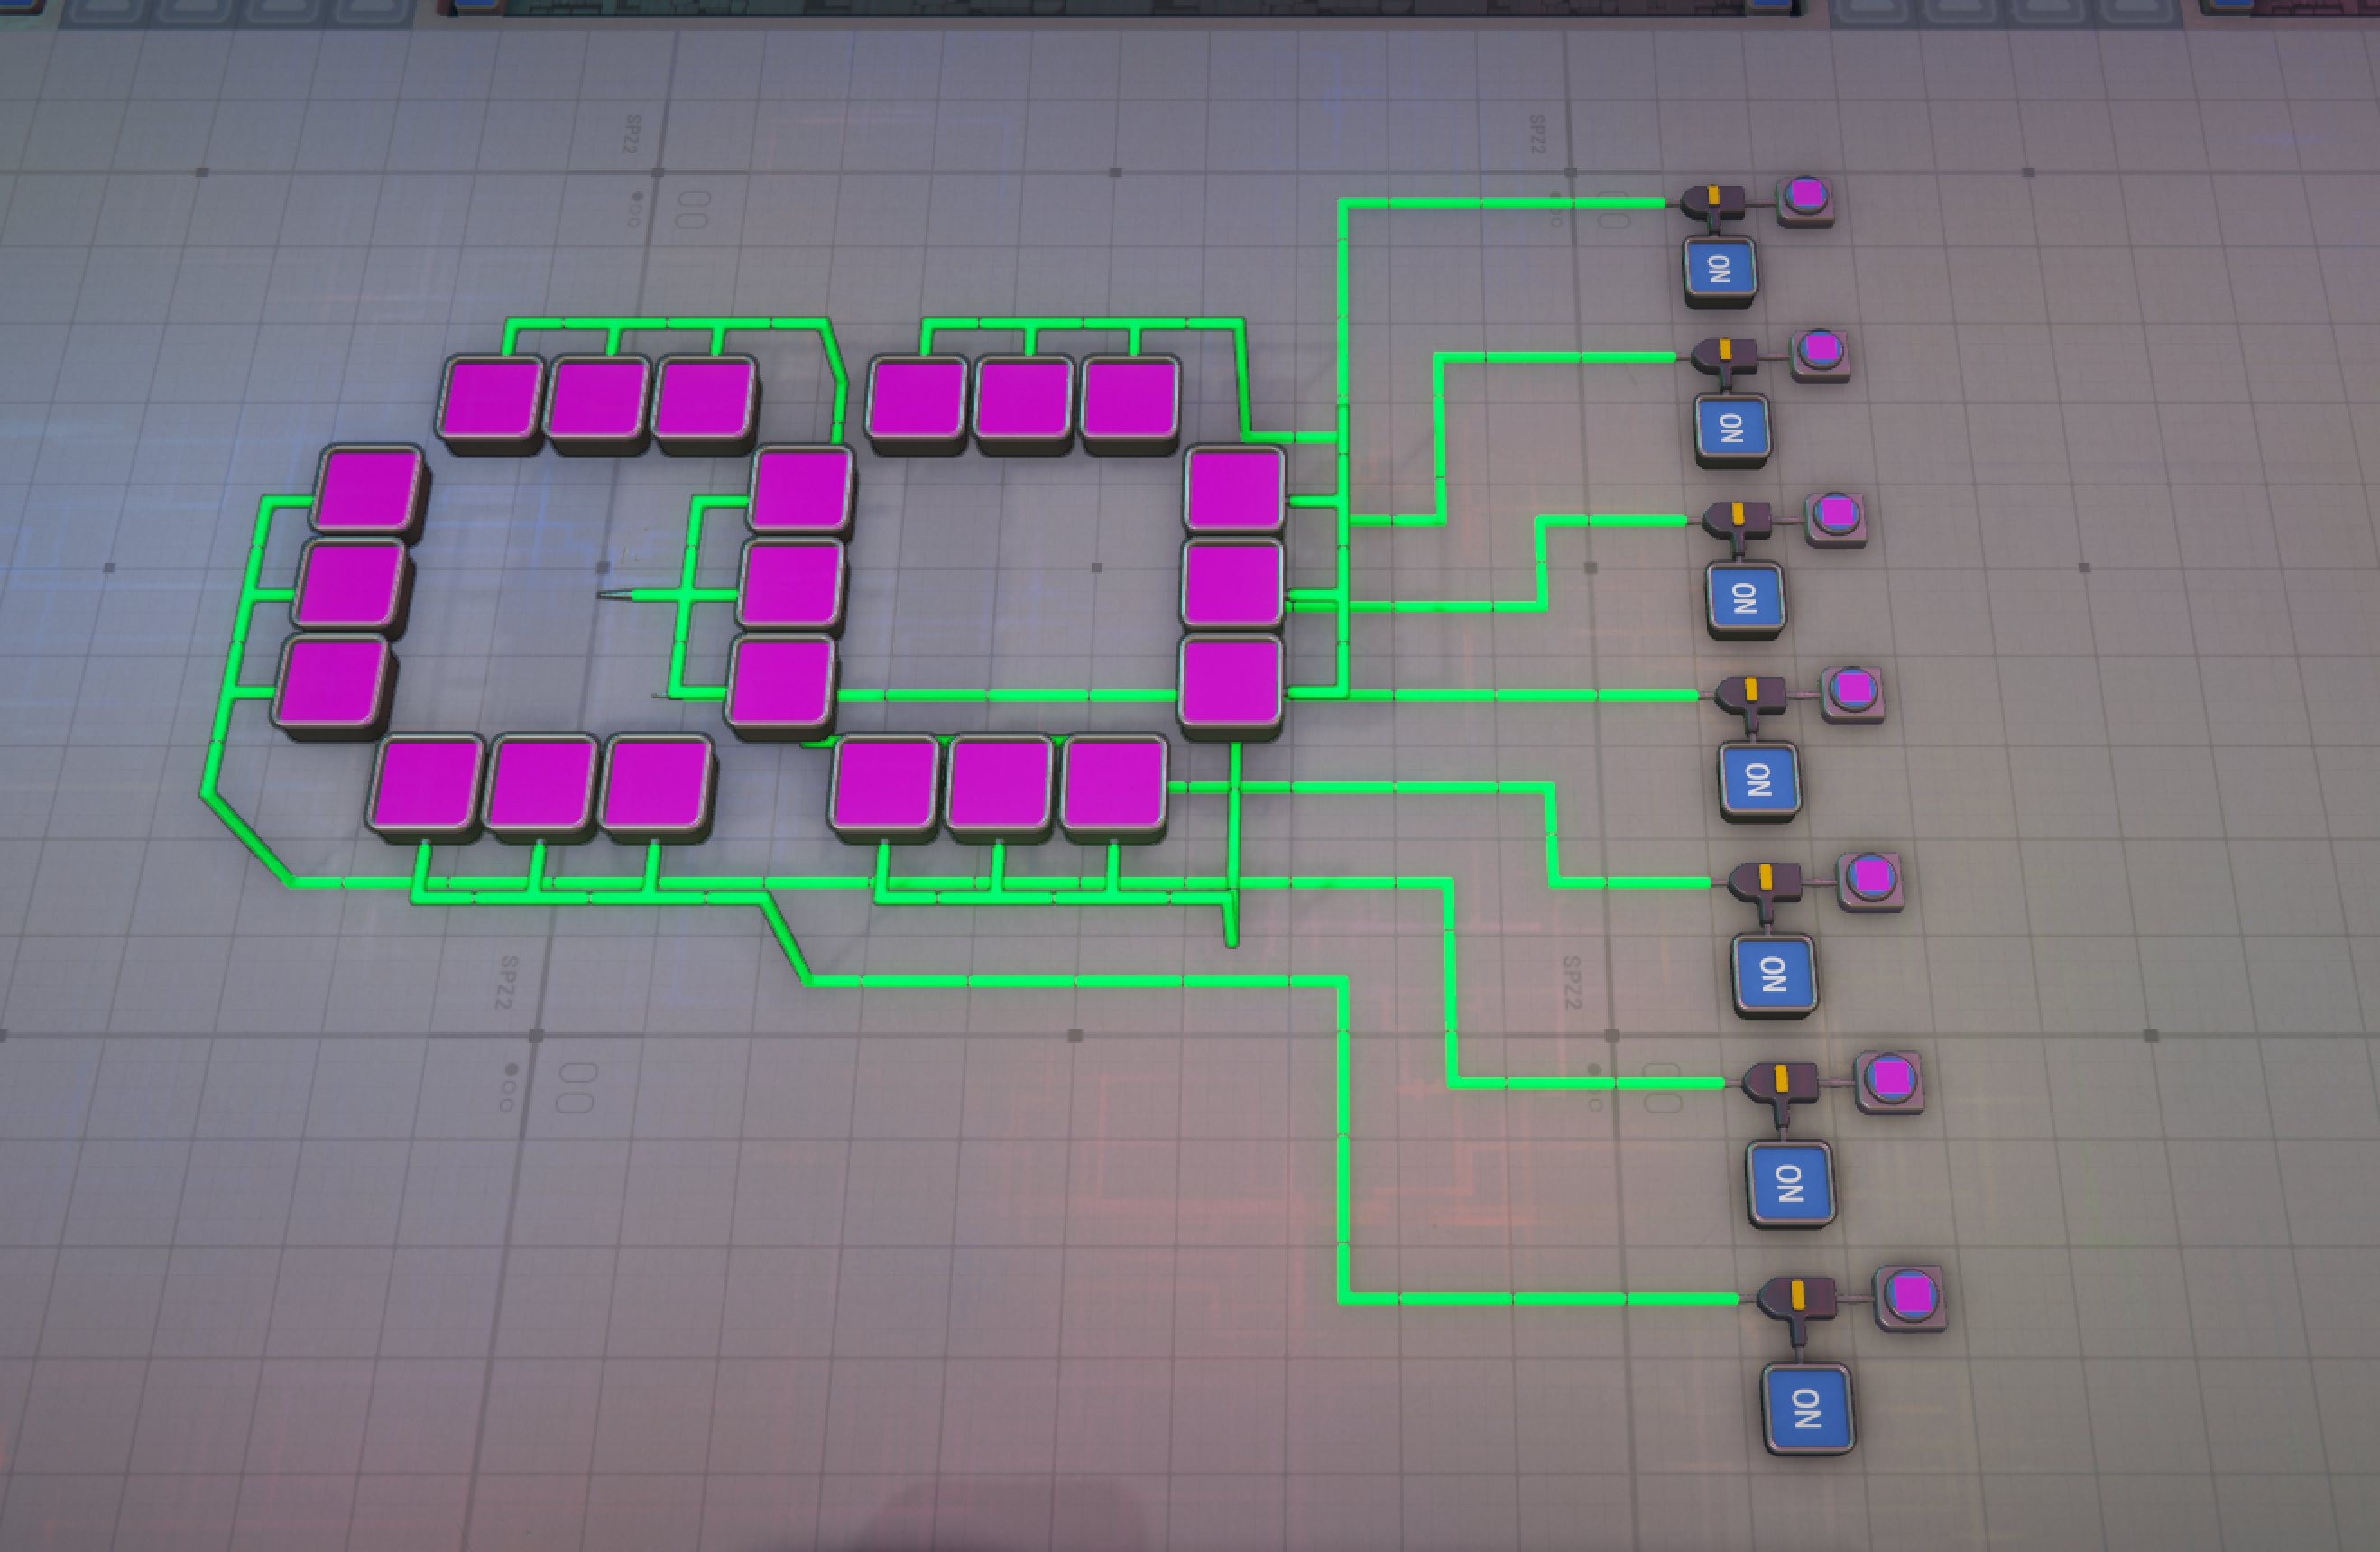Toggle the topmost ON button

1719,270
